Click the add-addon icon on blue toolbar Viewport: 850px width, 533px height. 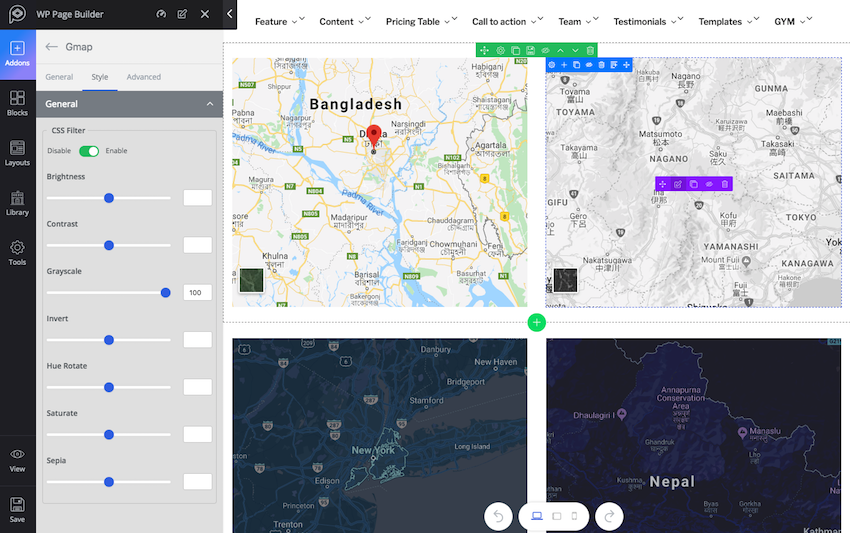point(614,65)
